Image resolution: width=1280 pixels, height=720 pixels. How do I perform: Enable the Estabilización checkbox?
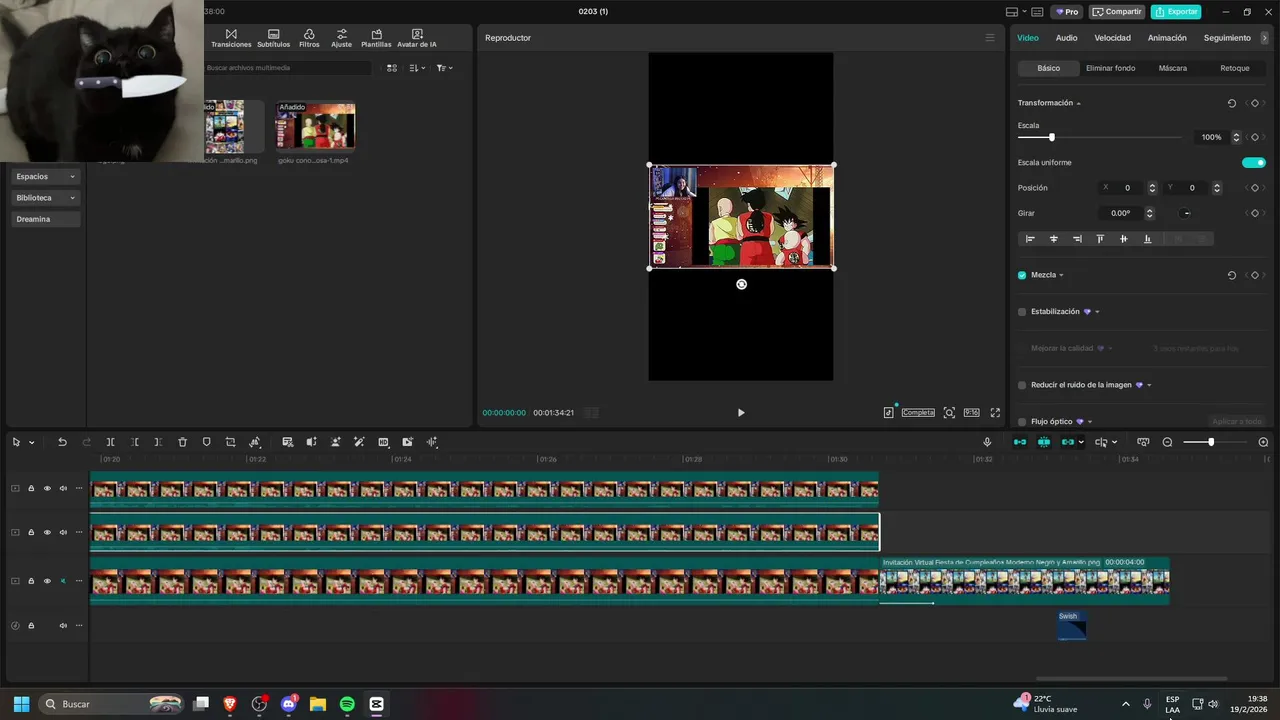pos(1022,312)
